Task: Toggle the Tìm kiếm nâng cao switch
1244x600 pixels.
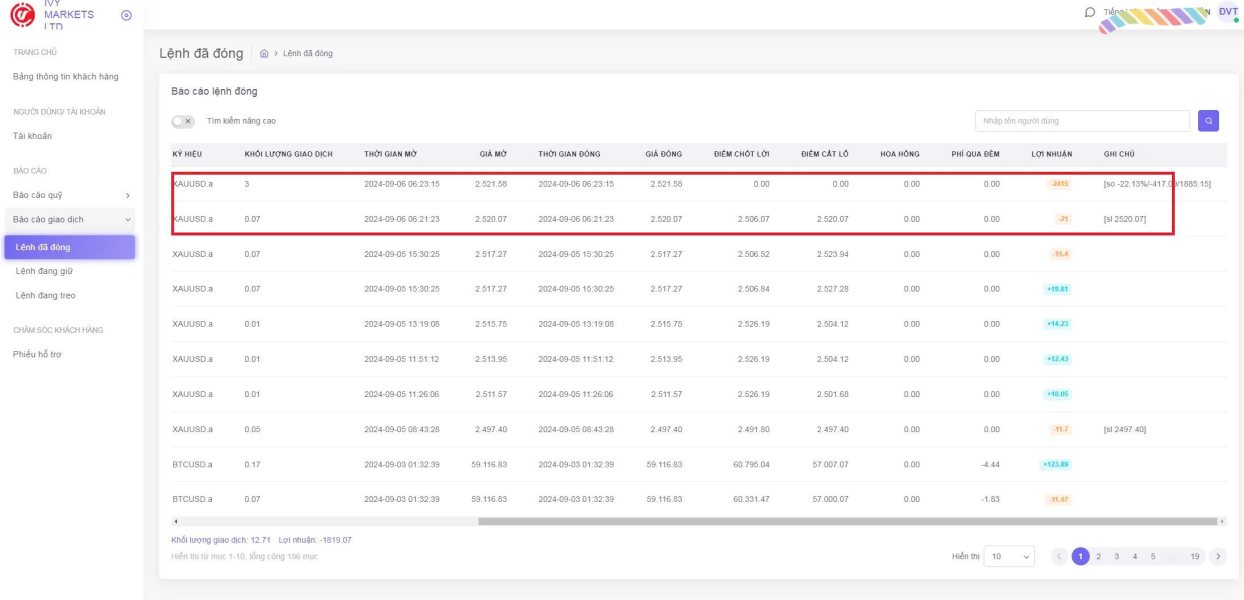Action: click(182, 121)
